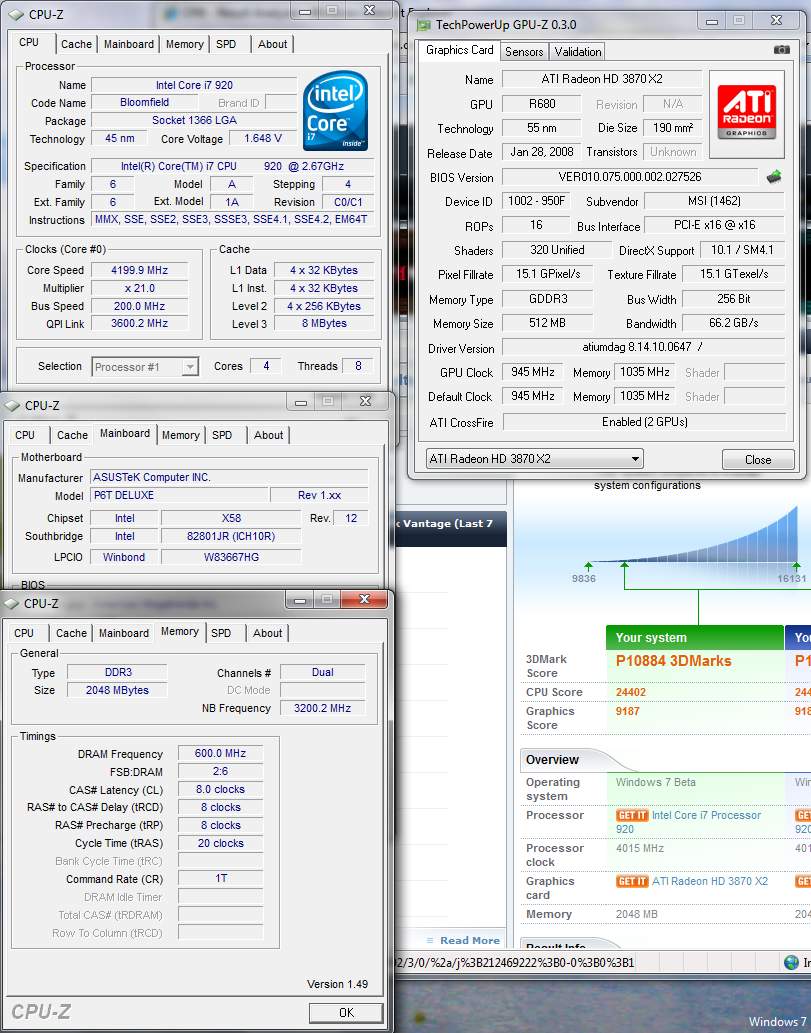Click the GPU-Z screenshot camera icon

781,49
